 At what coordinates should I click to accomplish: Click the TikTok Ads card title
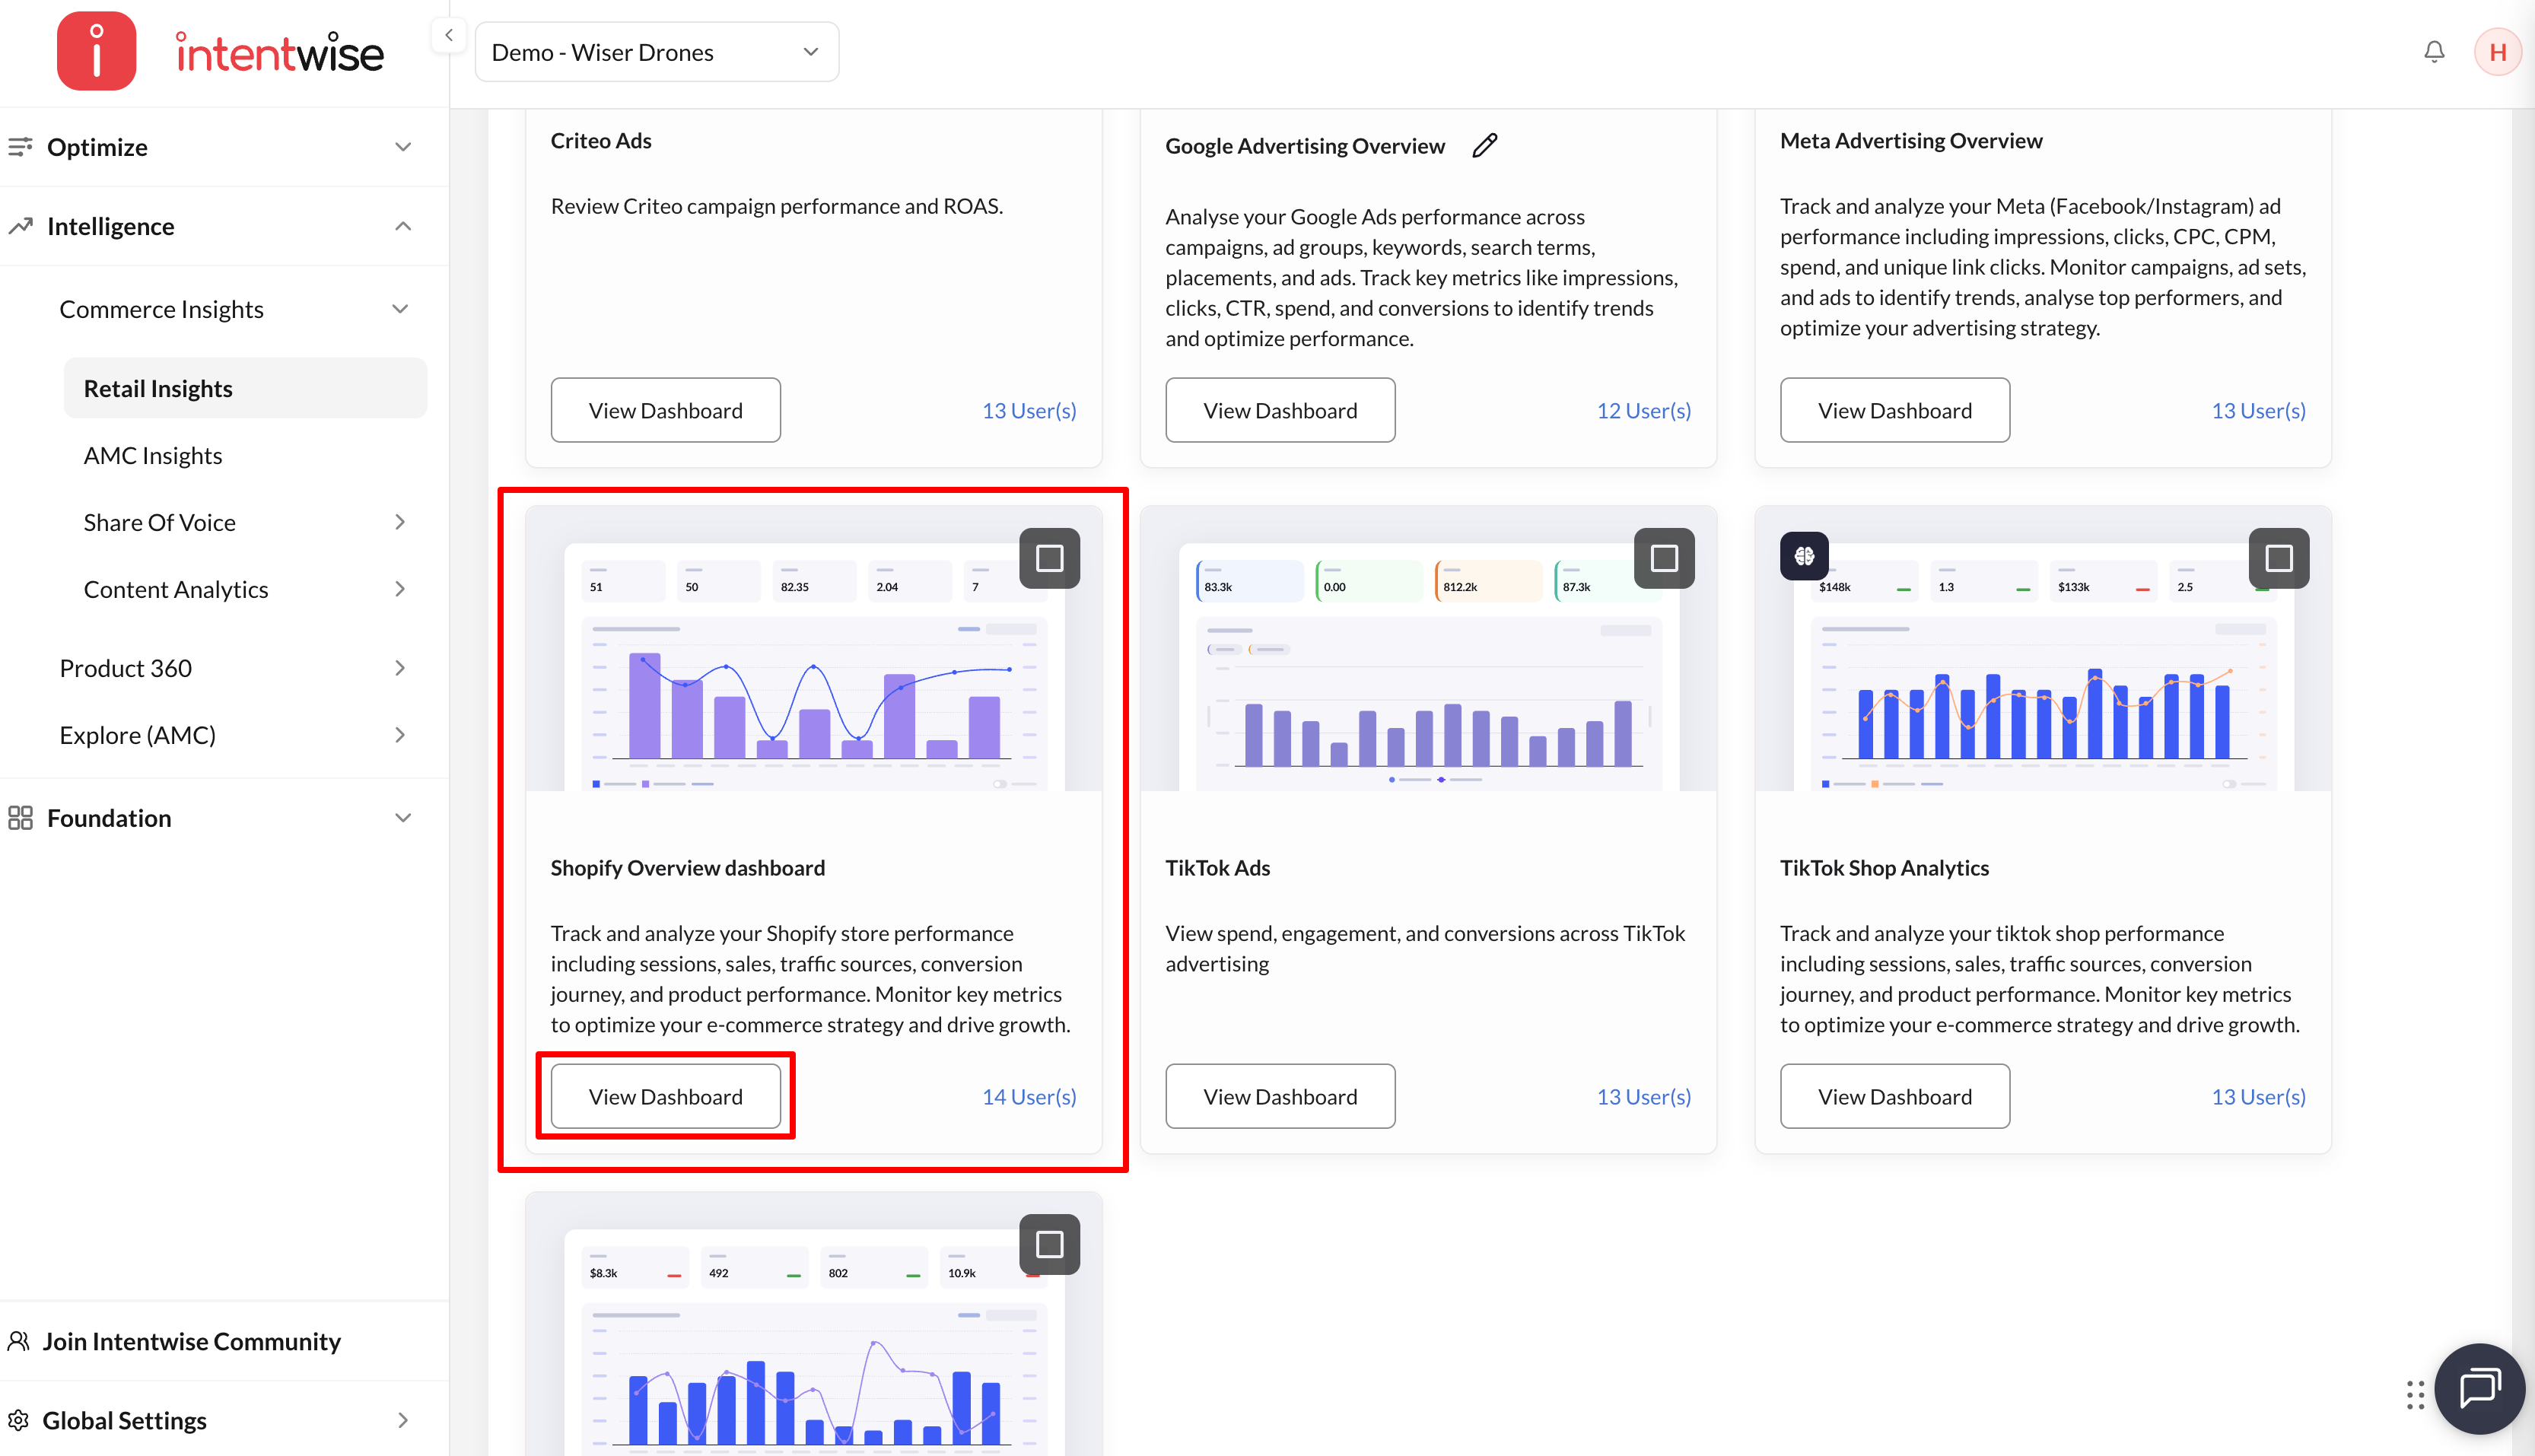coord(1218,867)
